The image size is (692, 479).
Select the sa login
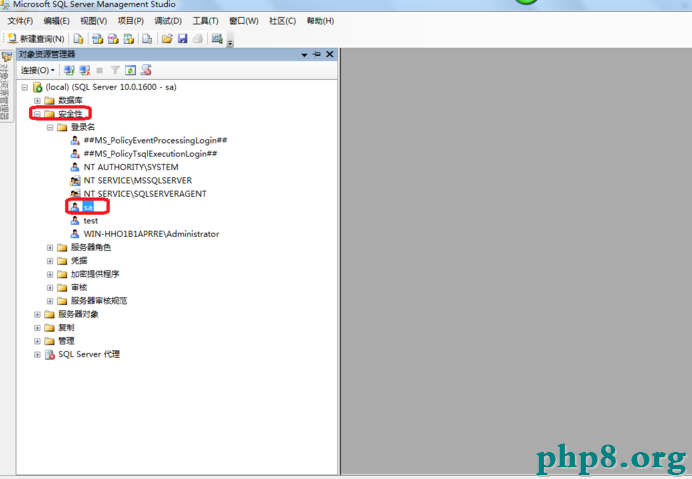tap(88, 207)
